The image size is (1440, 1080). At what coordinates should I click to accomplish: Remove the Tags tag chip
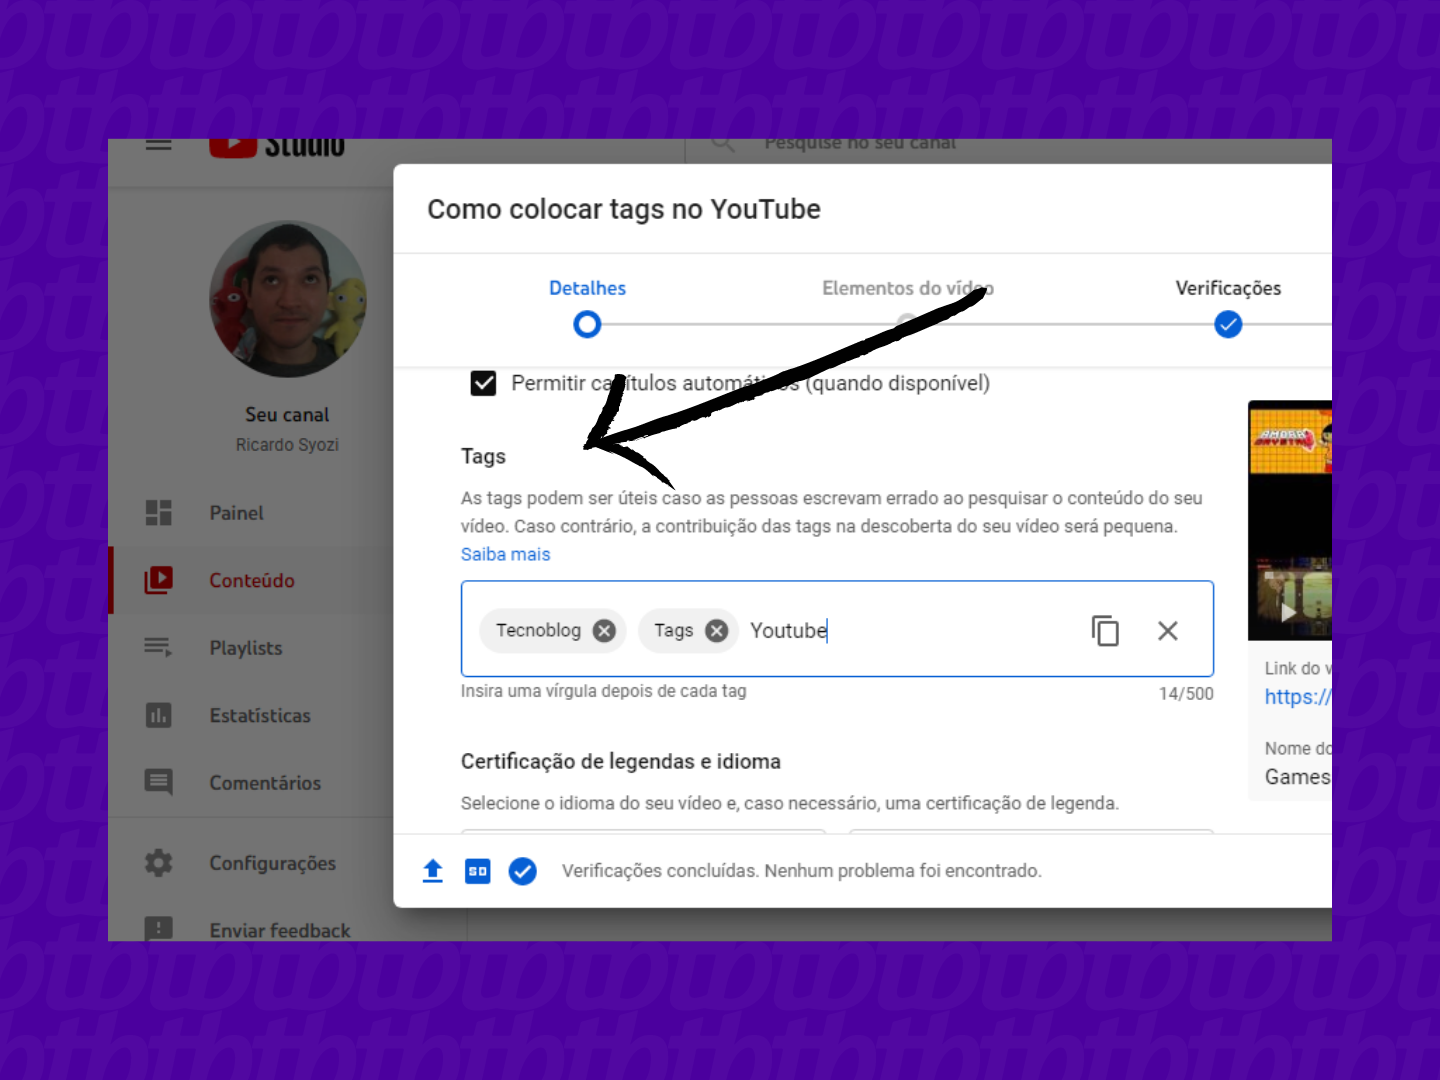(x=716, y=631)
